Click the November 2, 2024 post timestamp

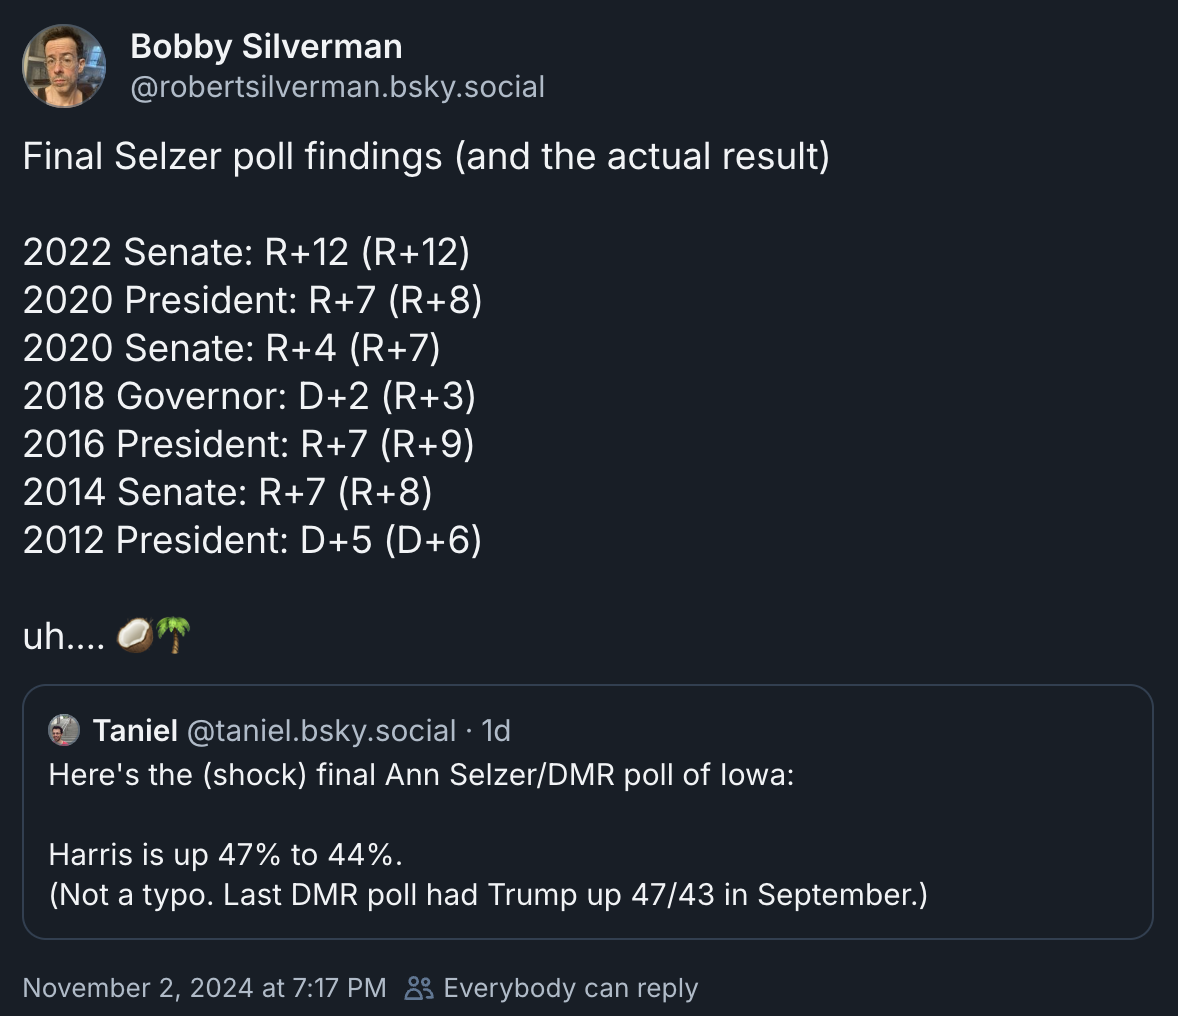[x=204, y=988]
